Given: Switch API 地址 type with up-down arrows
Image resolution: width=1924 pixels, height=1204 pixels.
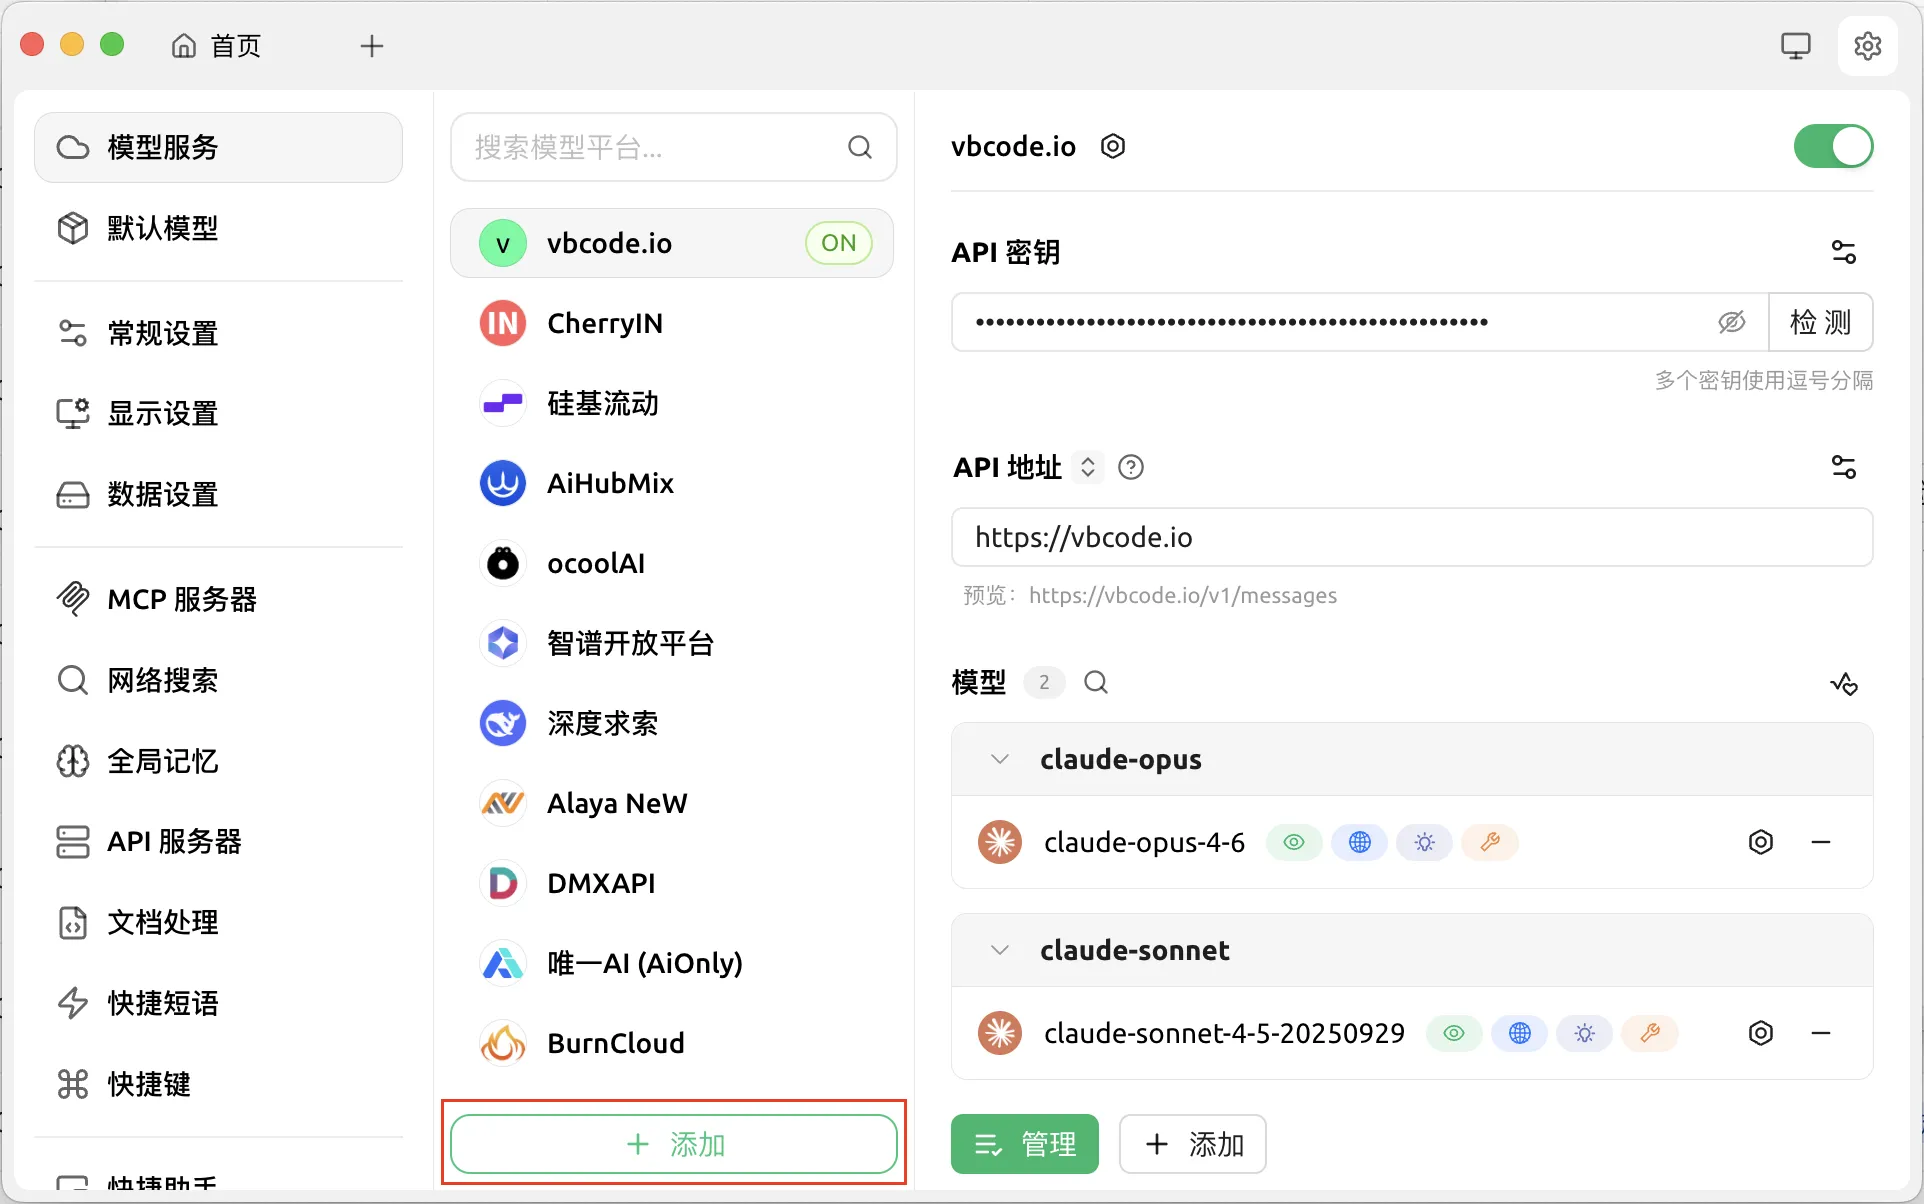Looking at the screenshot, I should click(1087, 467).
